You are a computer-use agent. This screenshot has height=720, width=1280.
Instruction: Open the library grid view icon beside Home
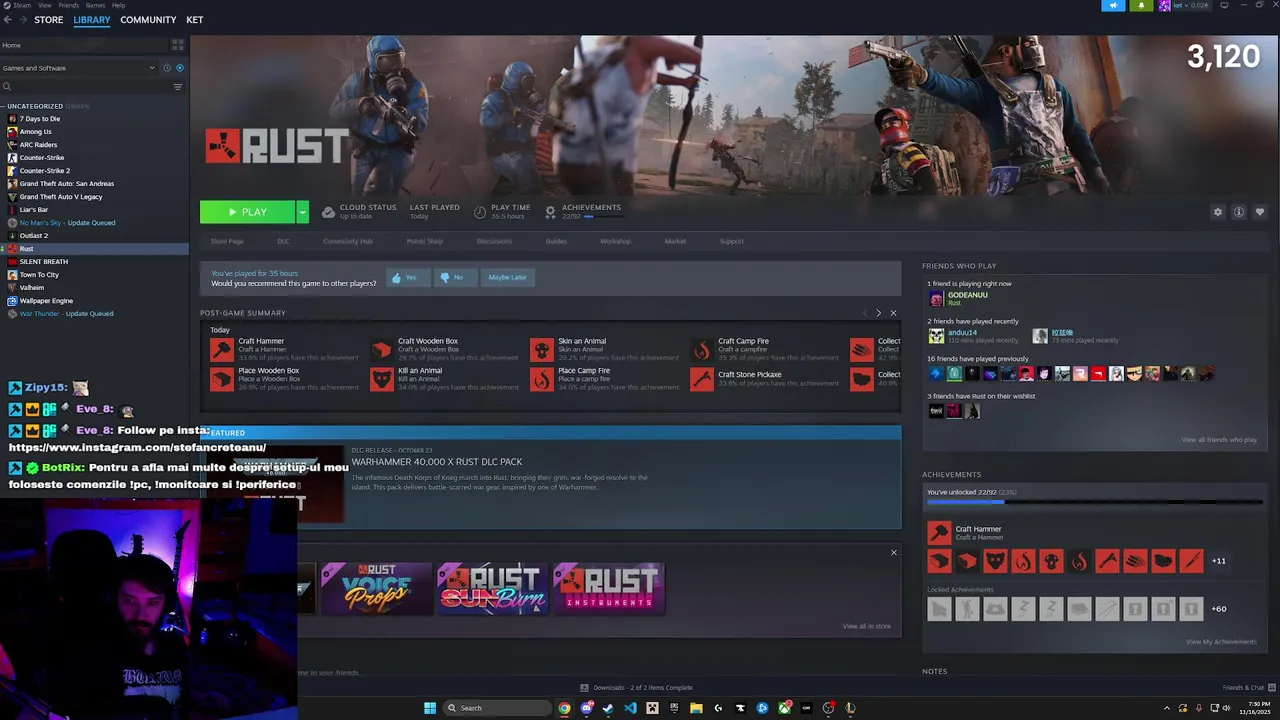pos(178,45)
